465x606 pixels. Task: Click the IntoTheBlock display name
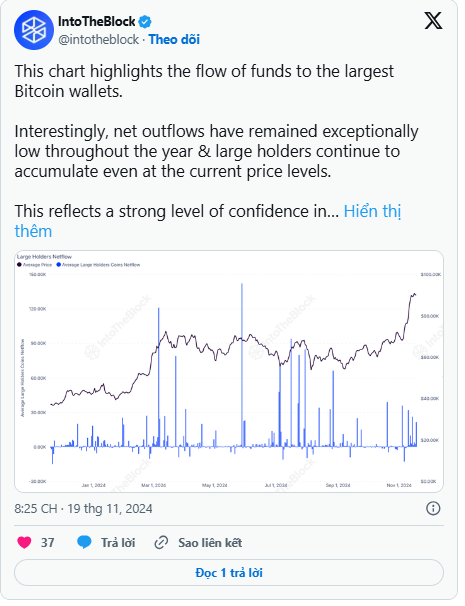(97, 22)
